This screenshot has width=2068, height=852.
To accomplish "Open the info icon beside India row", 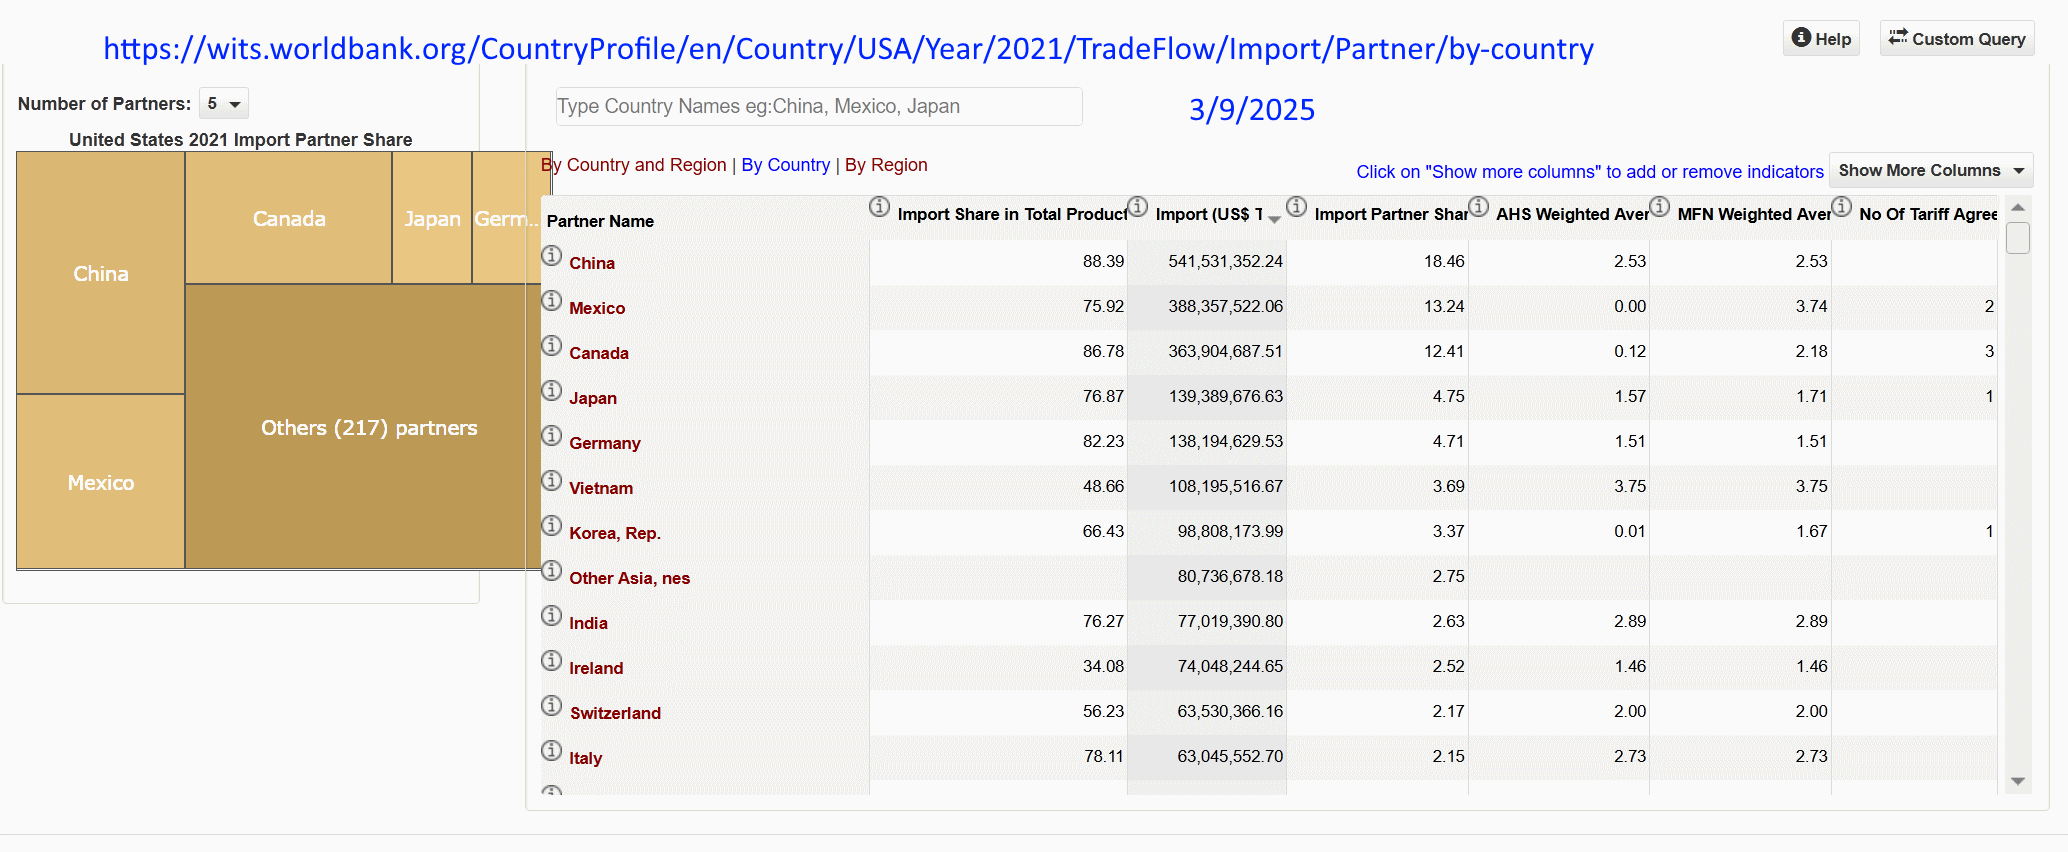I will pyautogui.click(x=551, y=616).
